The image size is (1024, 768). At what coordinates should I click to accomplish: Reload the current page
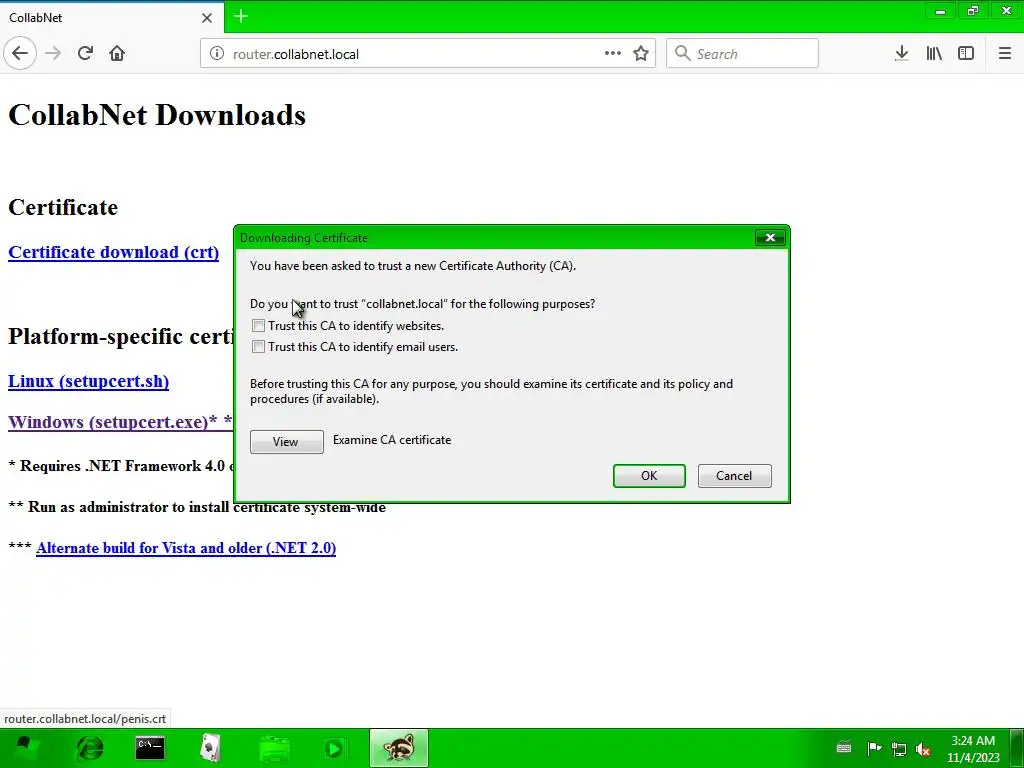click(86, 54)
